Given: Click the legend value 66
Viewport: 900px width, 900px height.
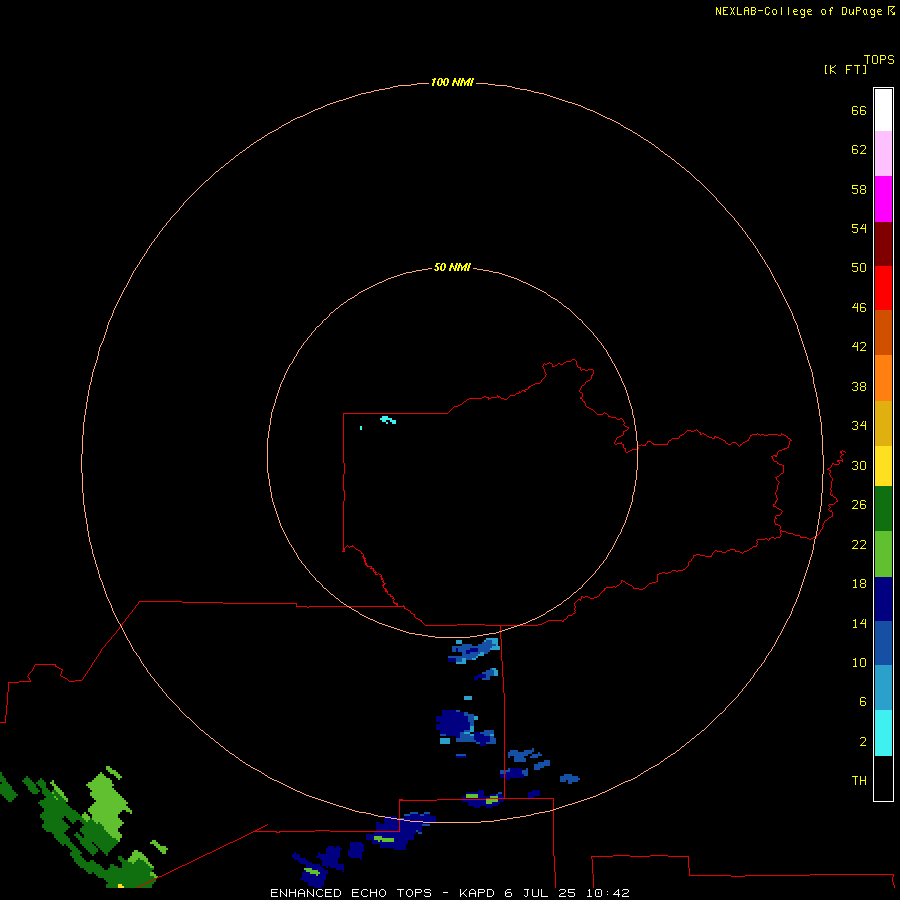Looking at the screenshot, I should click(x=859, y=110).
